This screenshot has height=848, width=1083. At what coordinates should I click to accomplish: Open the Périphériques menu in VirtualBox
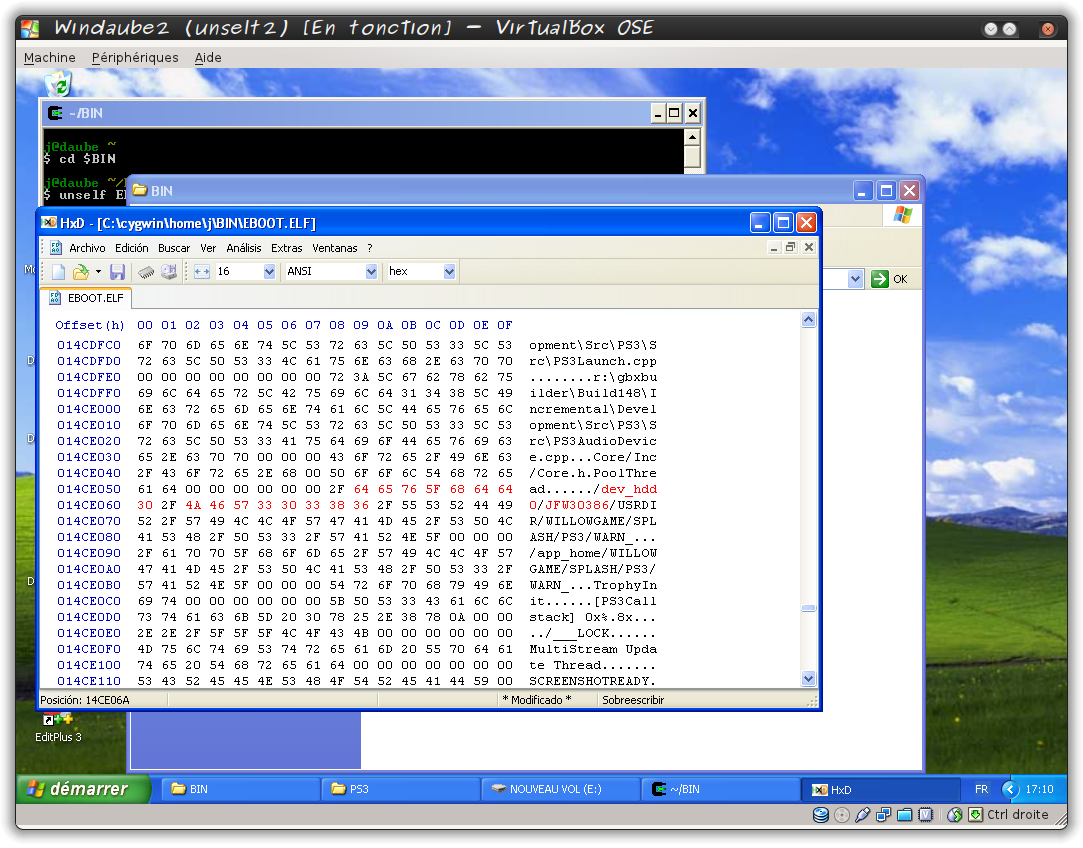[x=135, y=57]
